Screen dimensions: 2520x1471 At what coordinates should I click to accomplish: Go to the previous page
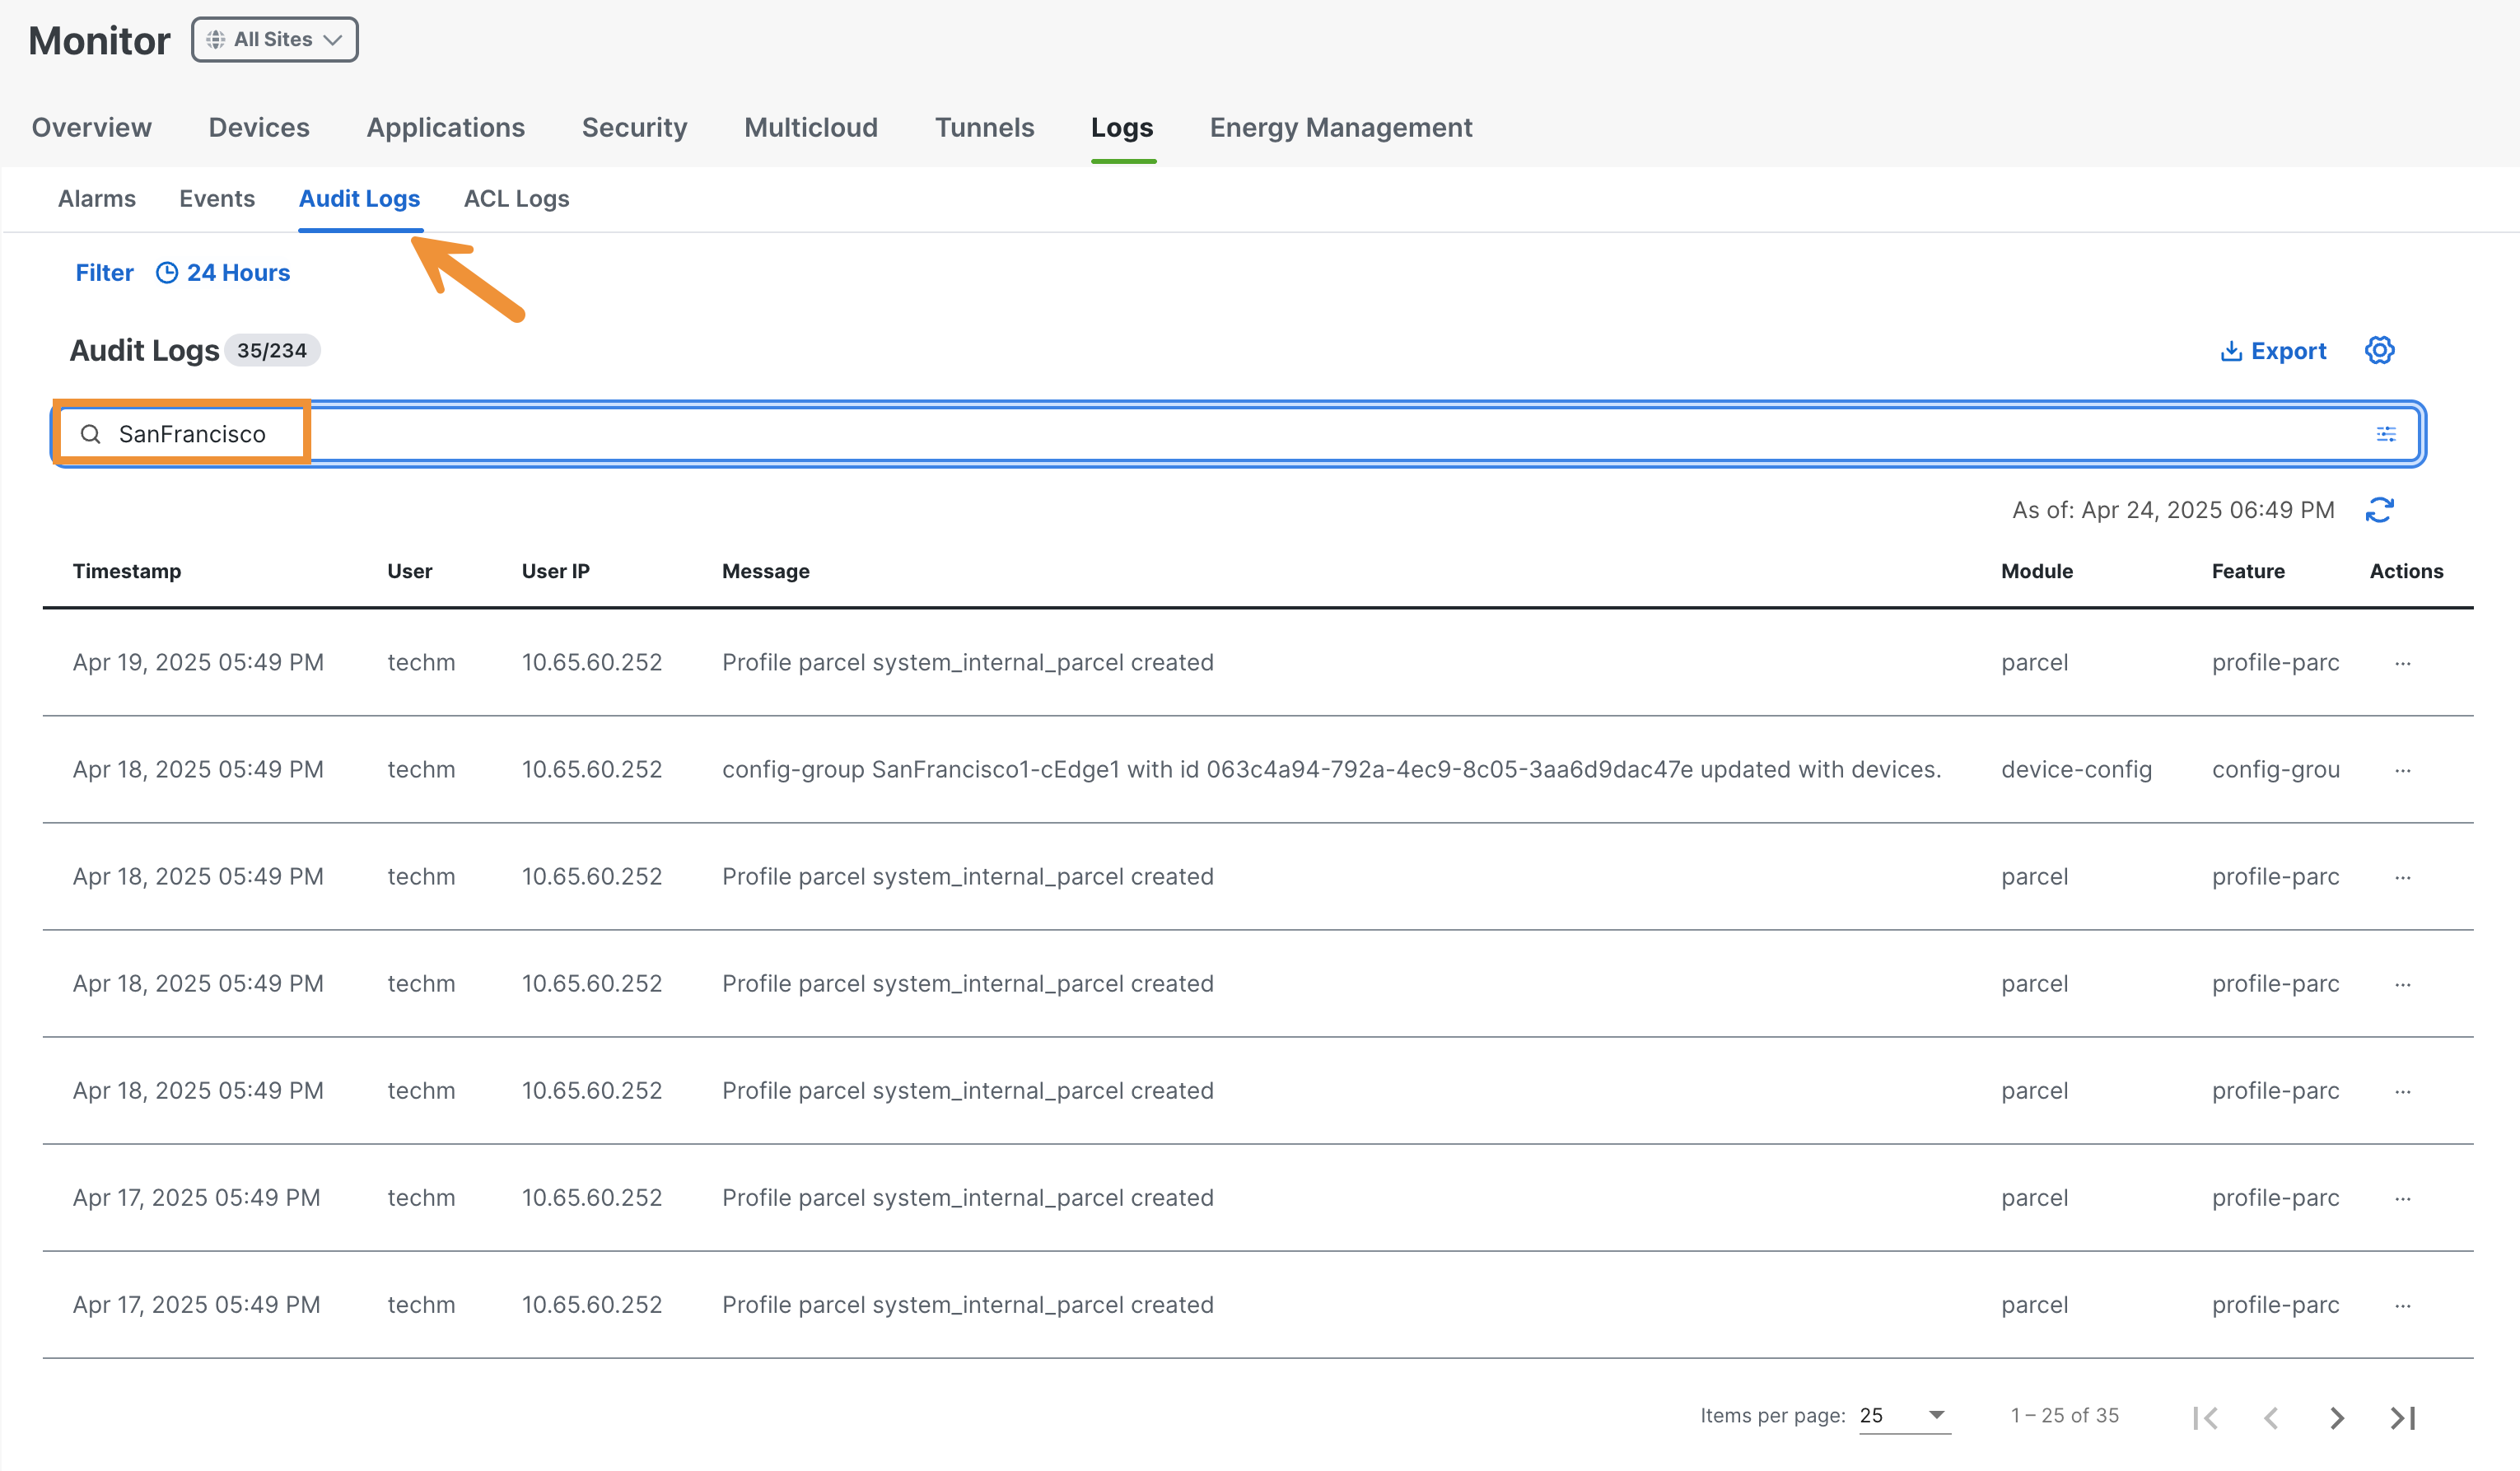point(2271,1417)
